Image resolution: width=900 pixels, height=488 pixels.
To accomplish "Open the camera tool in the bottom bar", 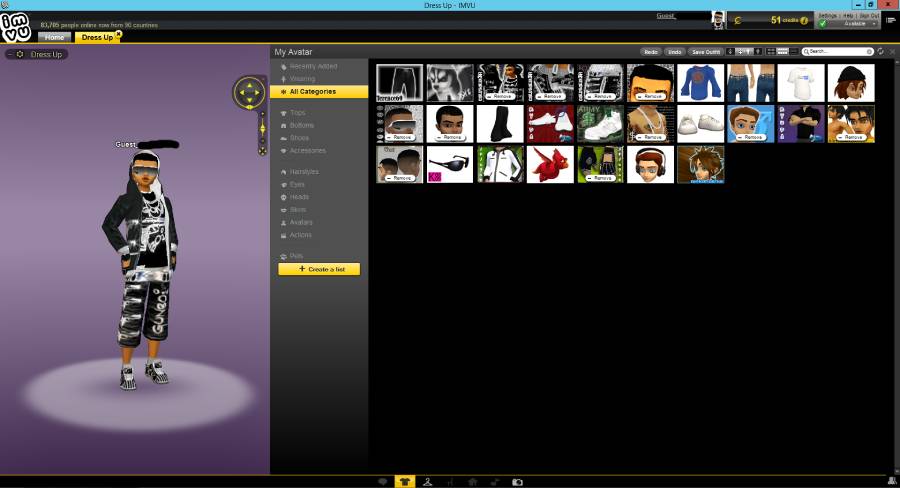I will tap(517, 482).
